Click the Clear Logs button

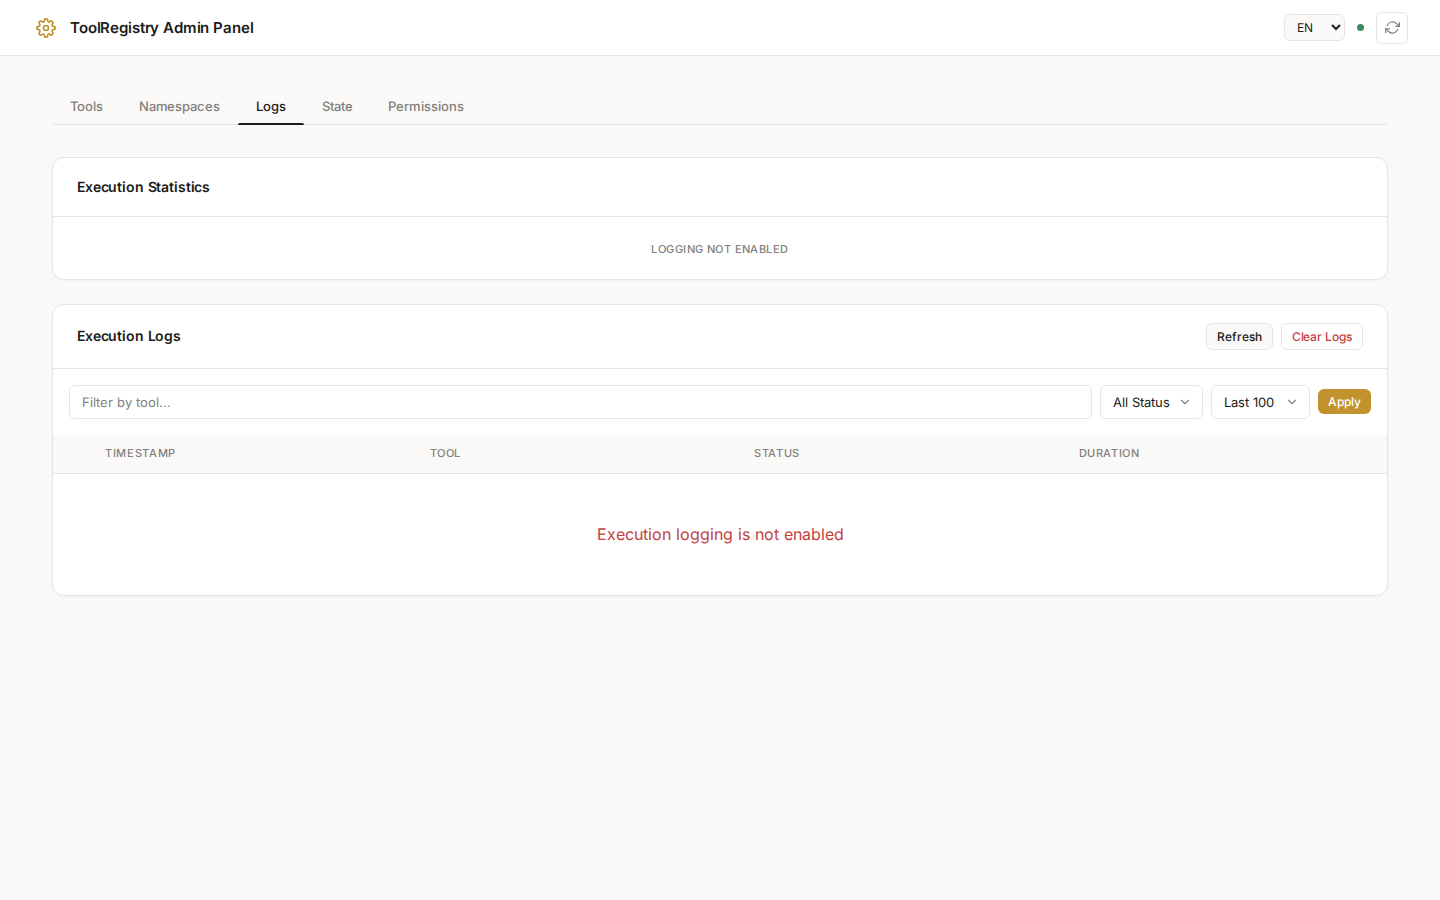click(x=1322, y=337)
